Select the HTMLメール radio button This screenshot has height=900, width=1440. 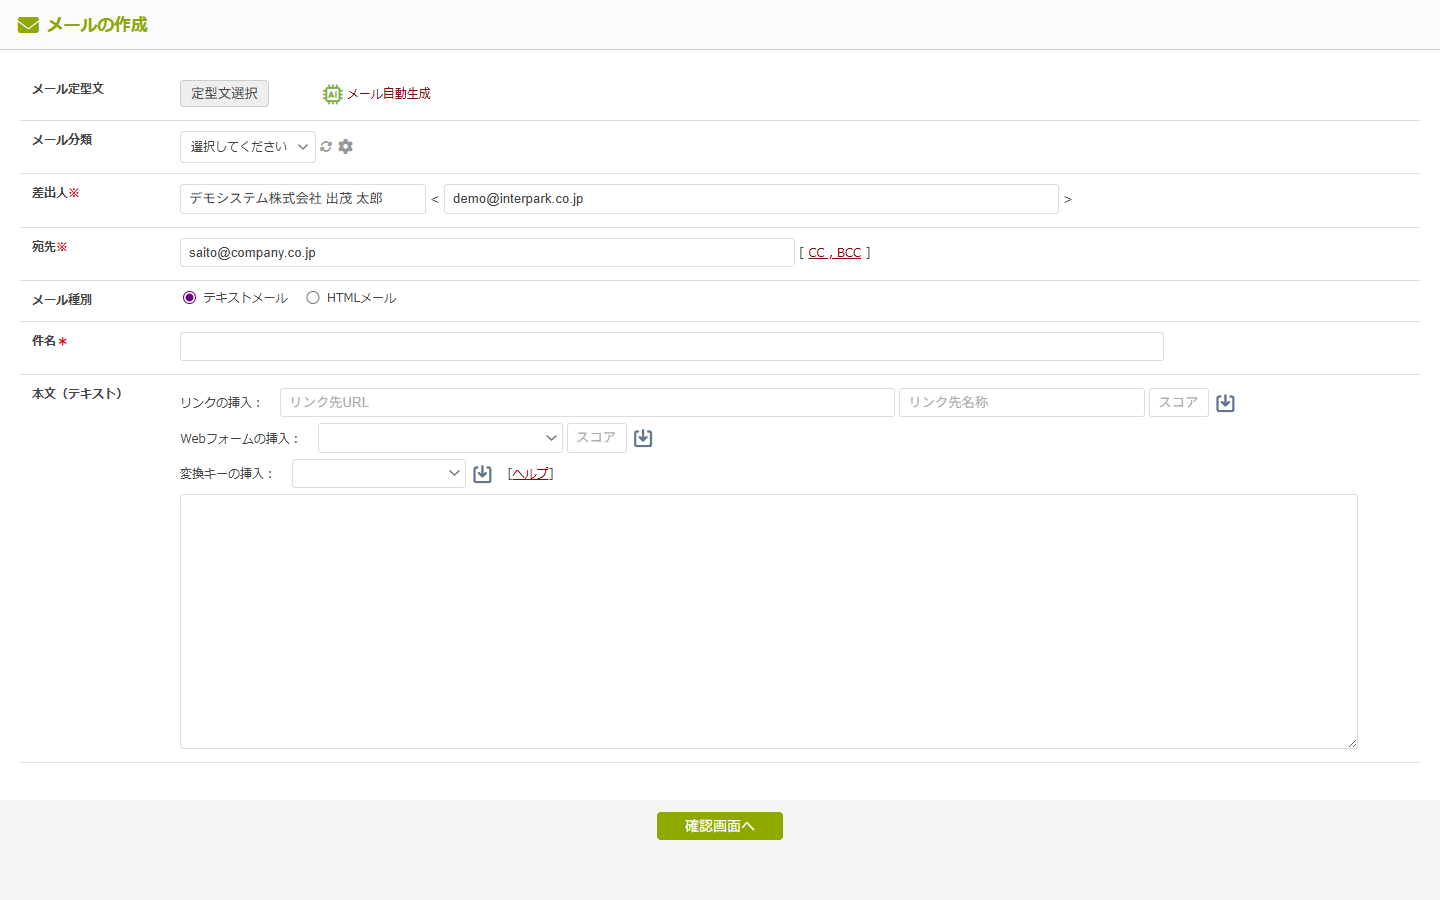[x=313, y=298]
